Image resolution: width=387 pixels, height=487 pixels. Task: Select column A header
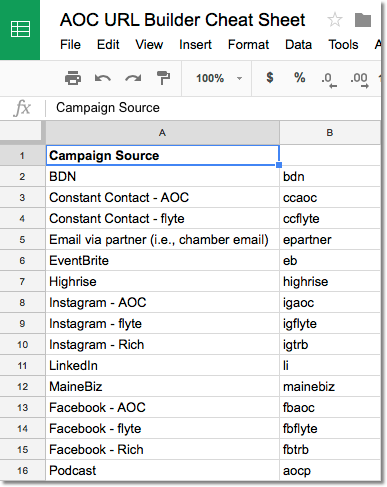click(x=162, y=133)
